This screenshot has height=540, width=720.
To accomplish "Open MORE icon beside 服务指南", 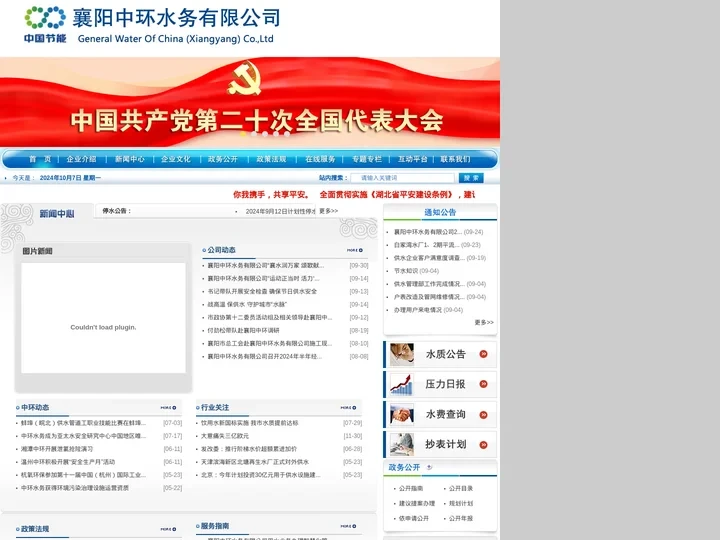I will pos(348,526).
